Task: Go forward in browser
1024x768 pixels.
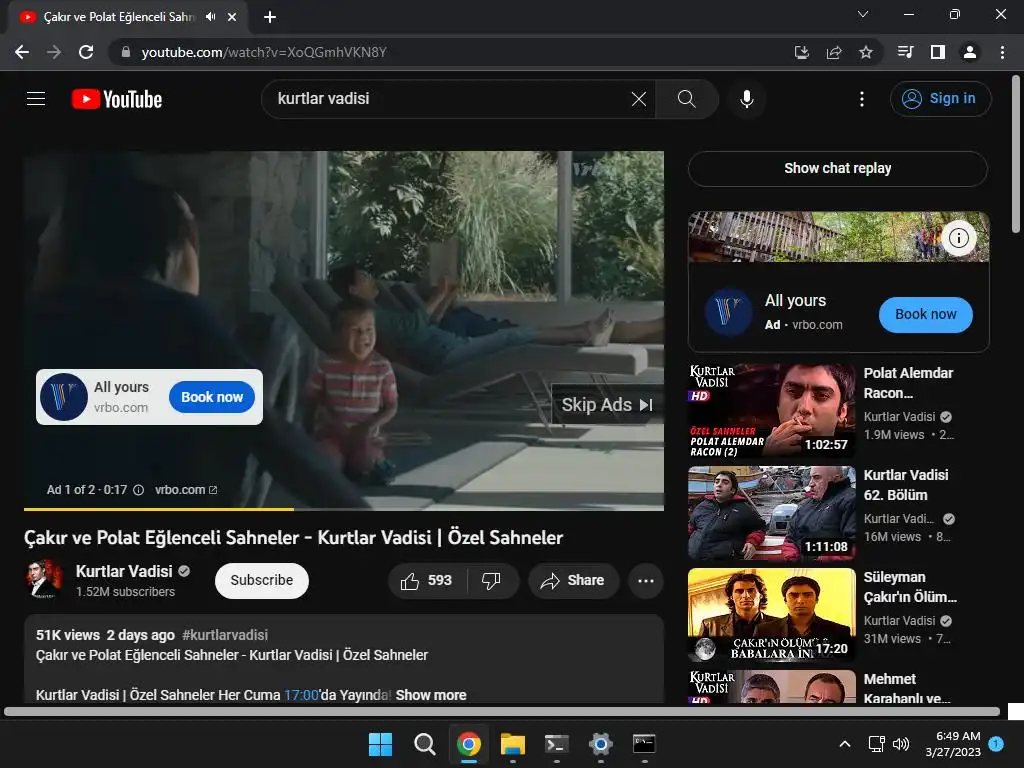Action: coord(54,52)
